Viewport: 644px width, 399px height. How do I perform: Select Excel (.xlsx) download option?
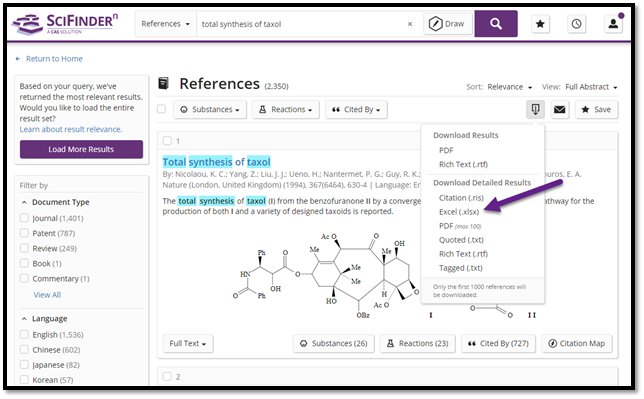pos(459,212)
